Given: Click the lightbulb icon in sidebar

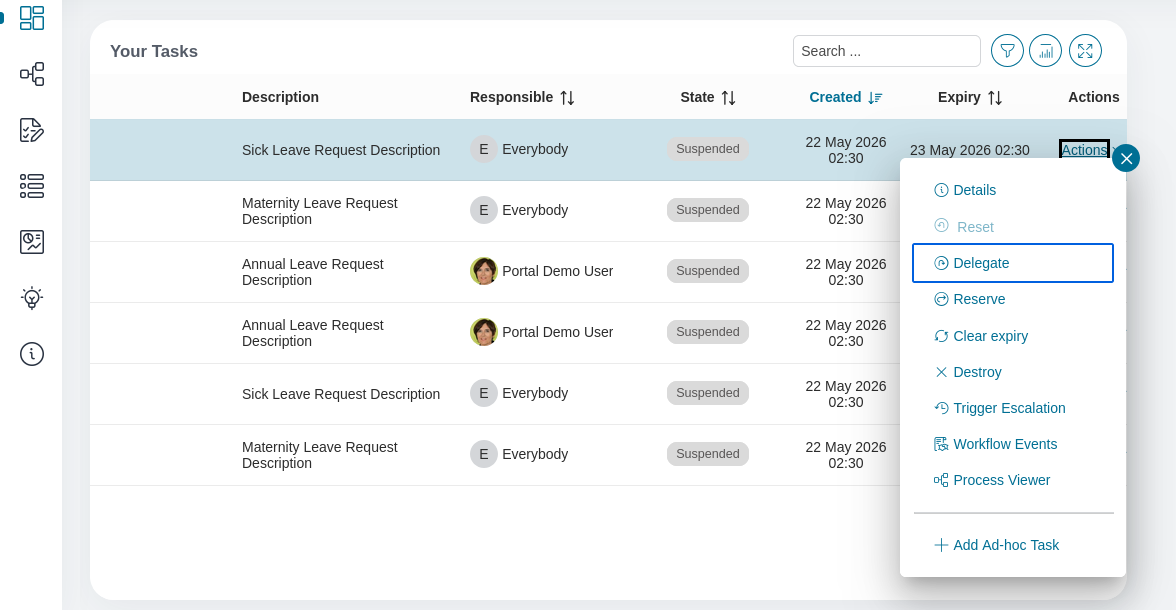Looking at the screenshot, I should click(x=32, y=298).
